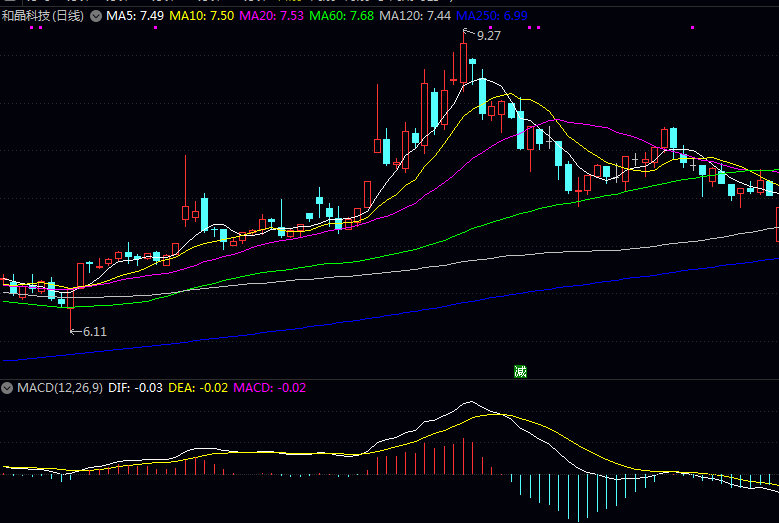Select the MA5: 7.49 label

tap(135, 17)
